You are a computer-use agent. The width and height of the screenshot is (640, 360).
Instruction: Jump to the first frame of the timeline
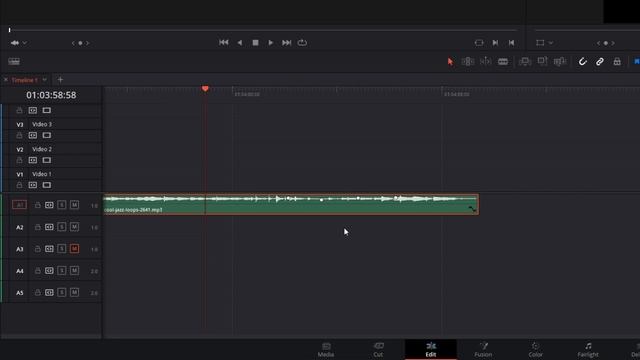223,42
